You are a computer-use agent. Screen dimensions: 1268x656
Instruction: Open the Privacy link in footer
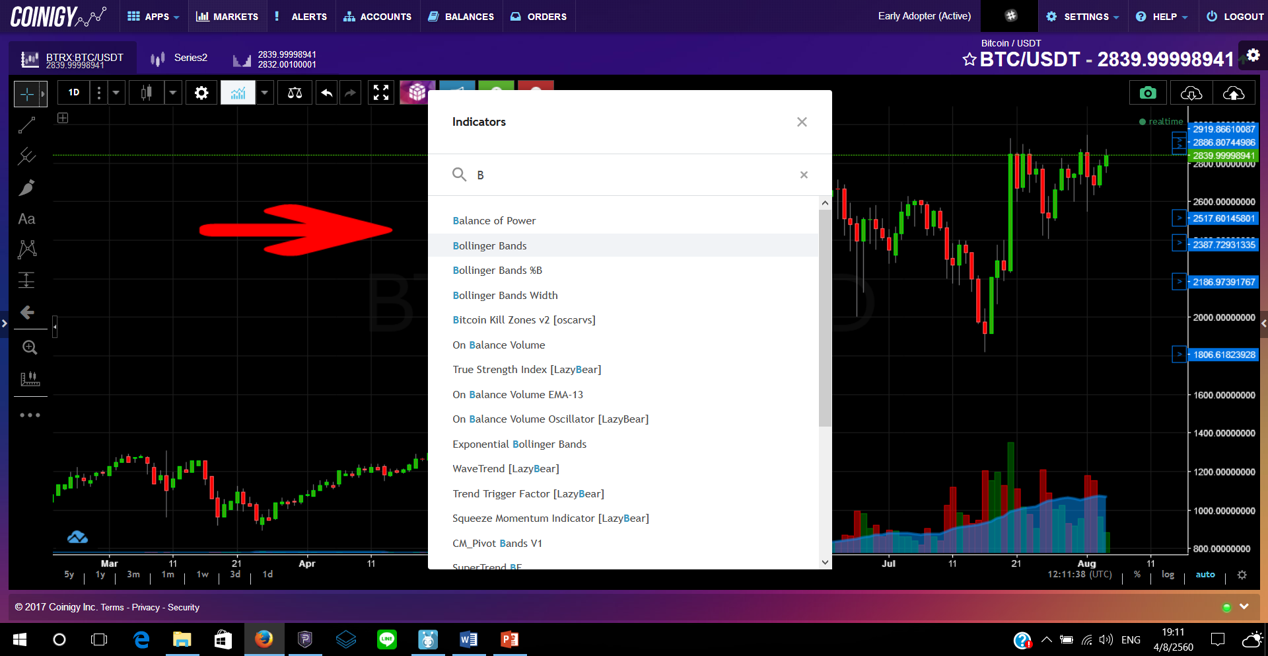(x=145, y=607)
